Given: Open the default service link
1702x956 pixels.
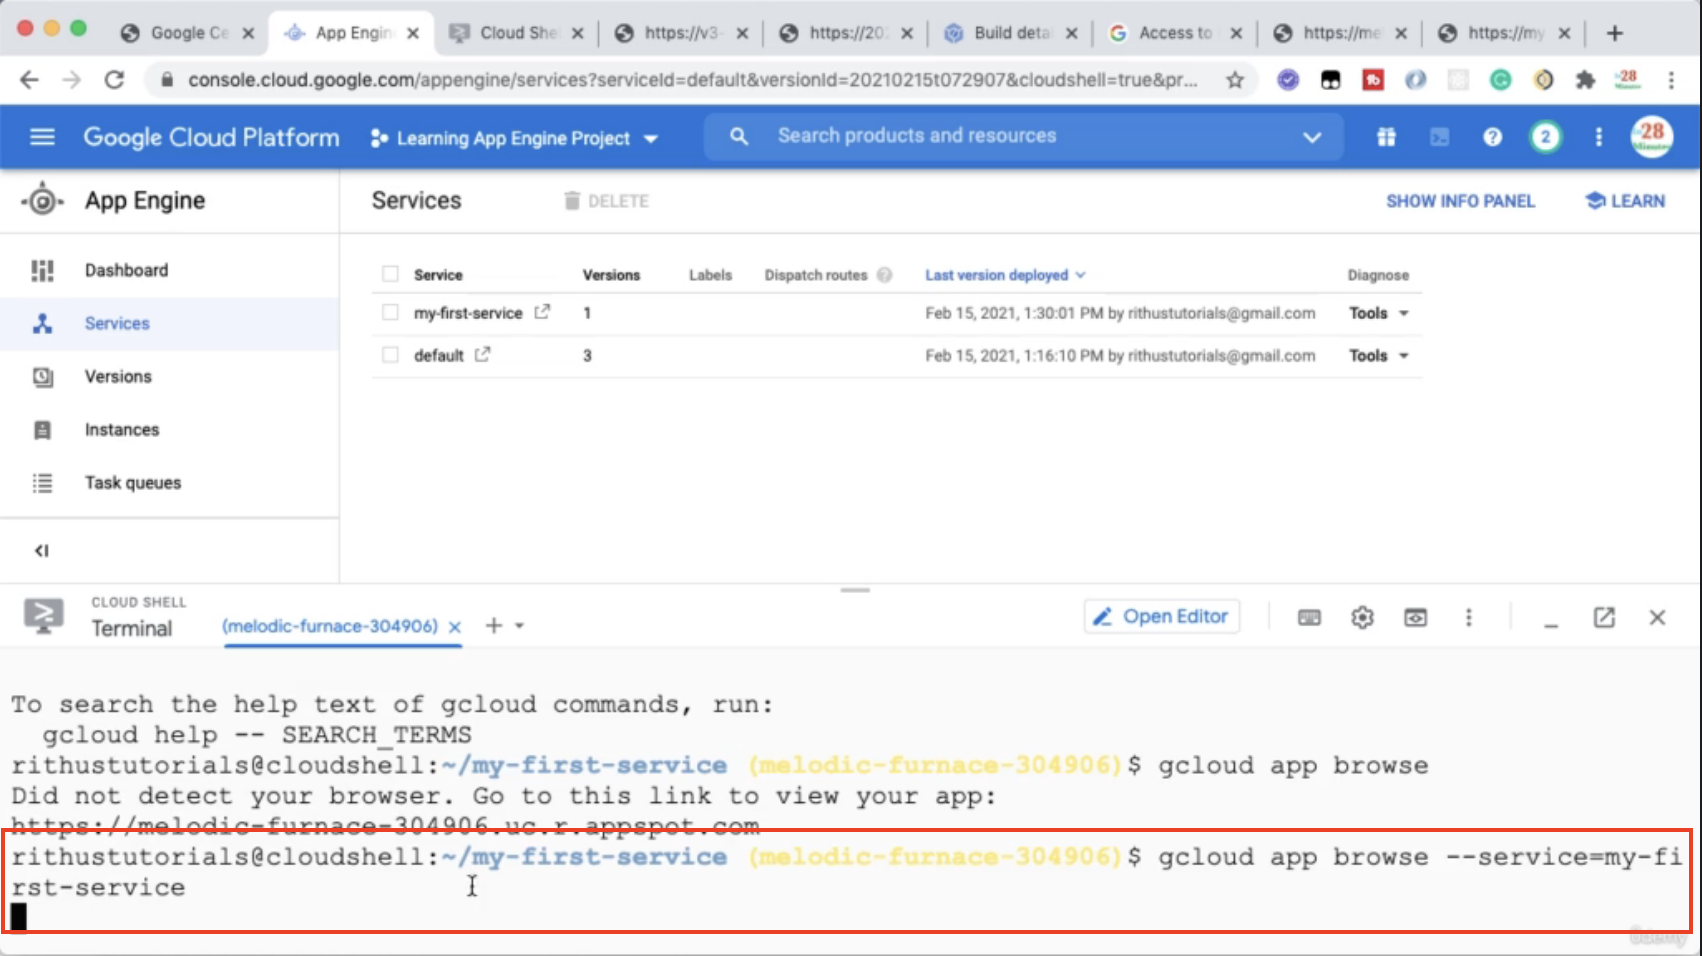Looking at the screenshot, I should 439,355.
